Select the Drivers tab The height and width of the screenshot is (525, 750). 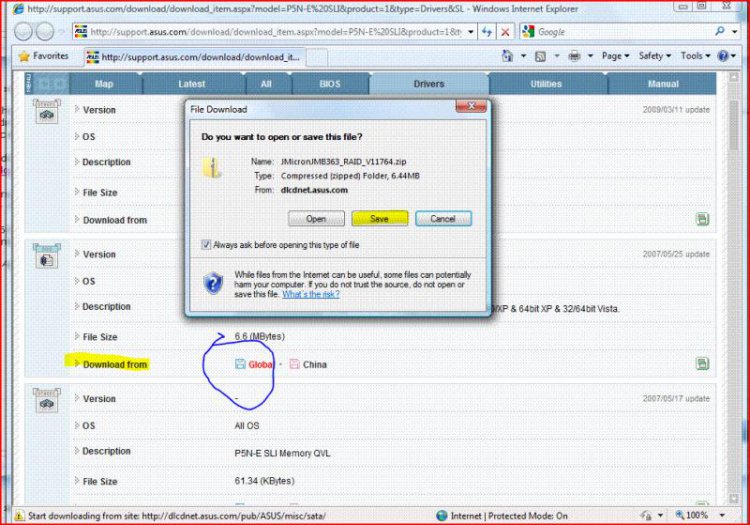pyautogui.click(x=429, y=84)
